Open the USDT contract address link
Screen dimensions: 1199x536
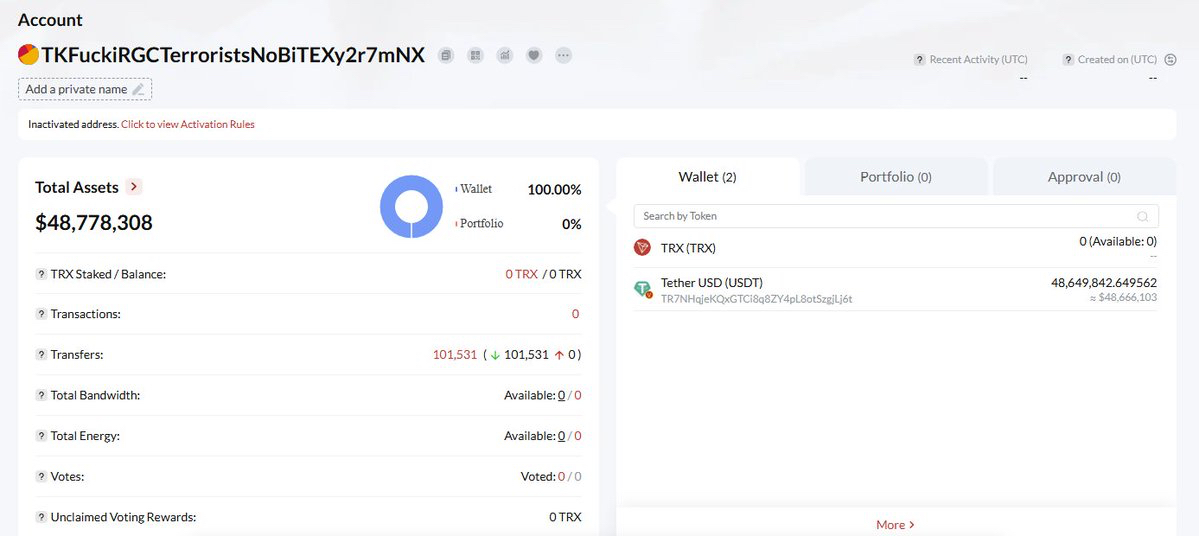(756, 298)
